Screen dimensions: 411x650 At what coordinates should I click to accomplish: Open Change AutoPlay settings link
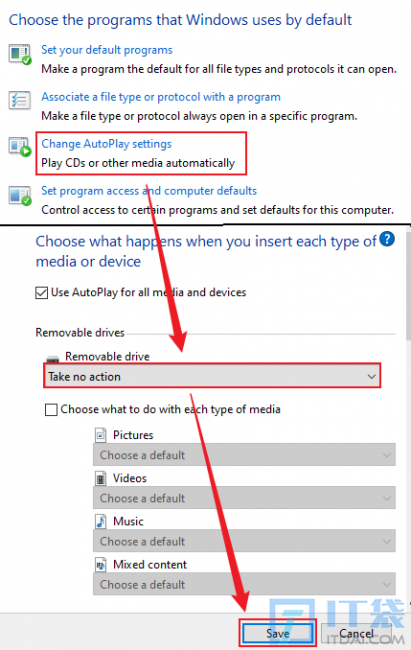click(106, 144)
